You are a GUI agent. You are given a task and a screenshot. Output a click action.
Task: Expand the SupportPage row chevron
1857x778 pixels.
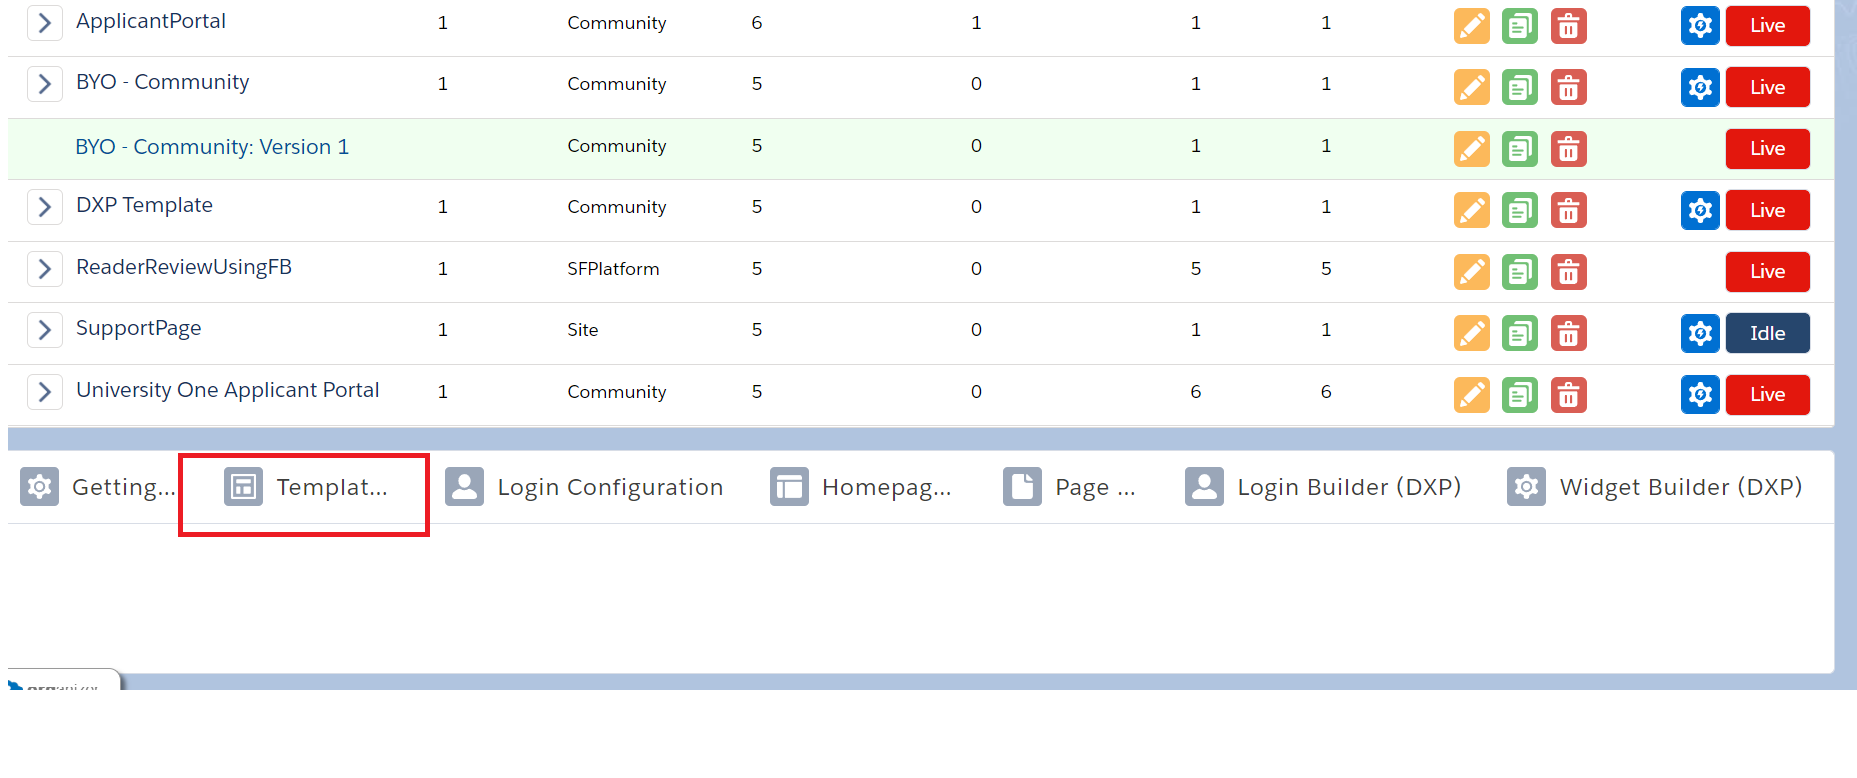44,330
